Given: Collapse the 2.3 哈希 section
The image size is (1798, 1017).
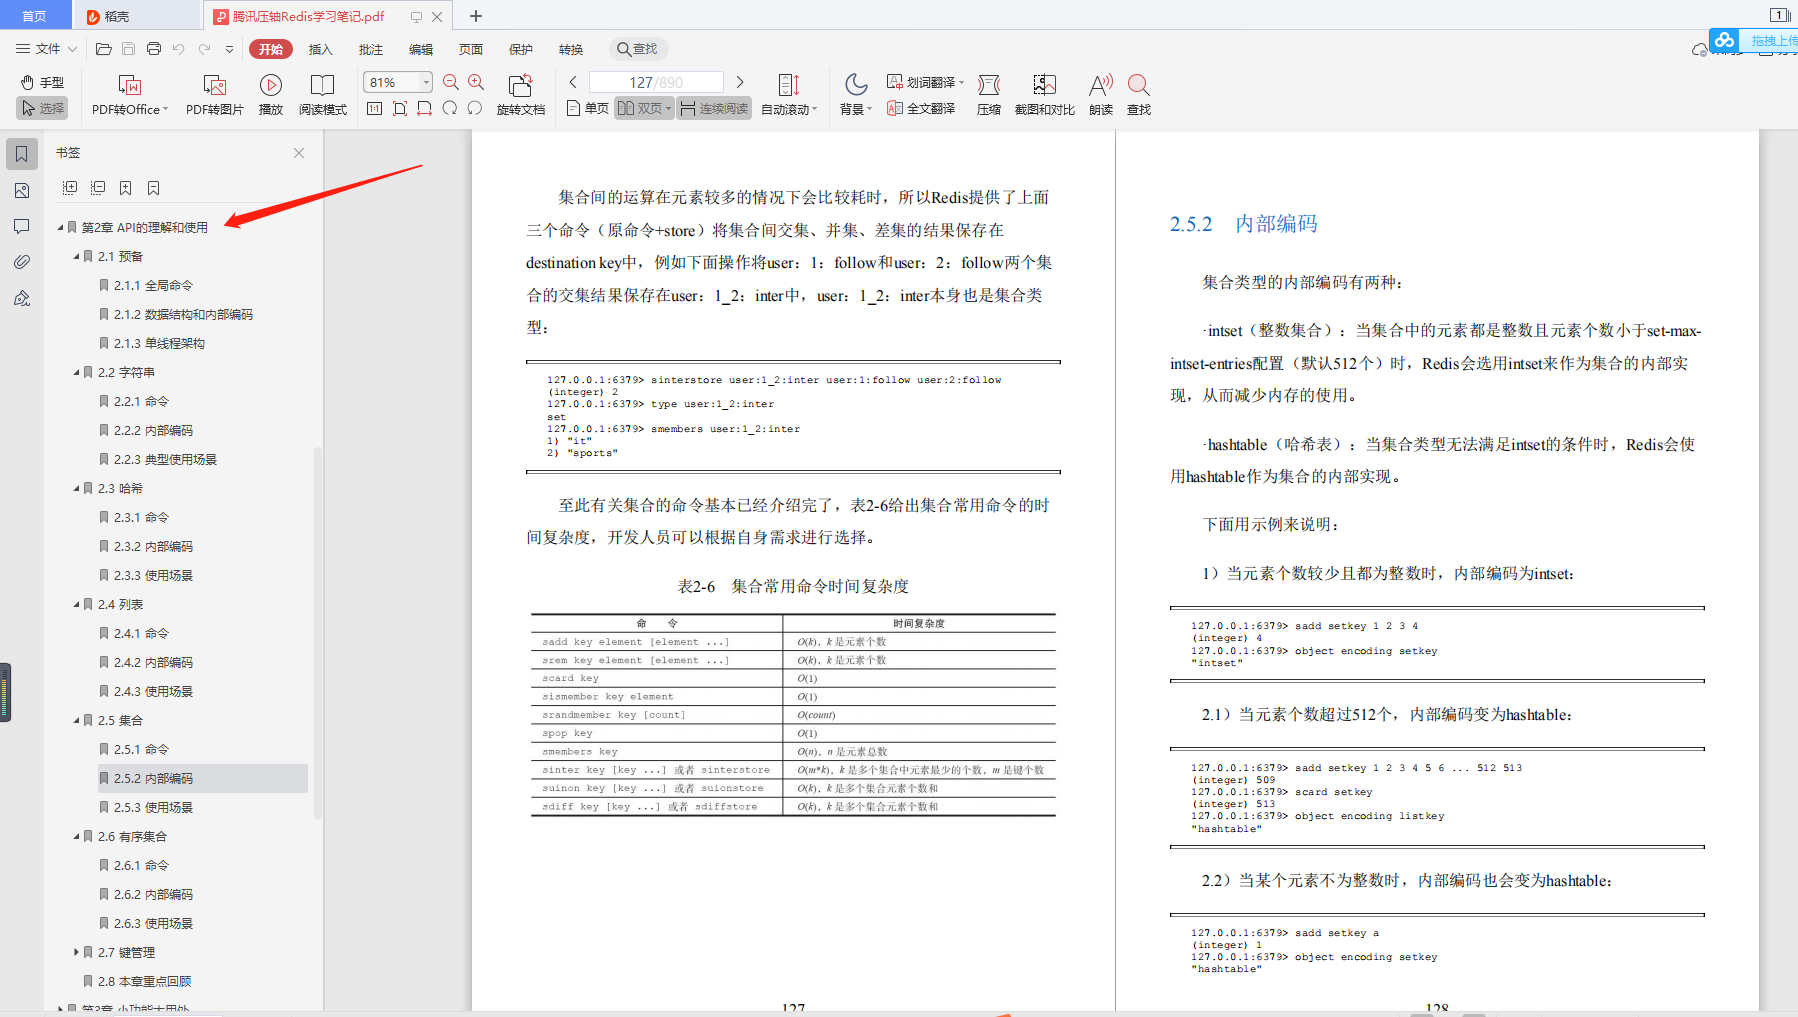Looking at the screenshot, I should pos(76,488).
